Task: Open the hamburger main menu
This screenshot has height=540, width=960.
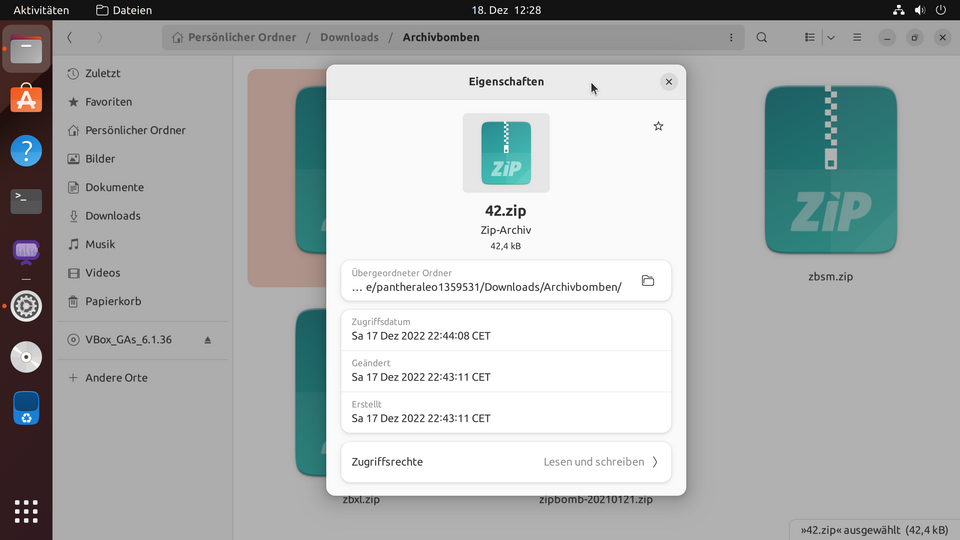Action: click(857, 38)
